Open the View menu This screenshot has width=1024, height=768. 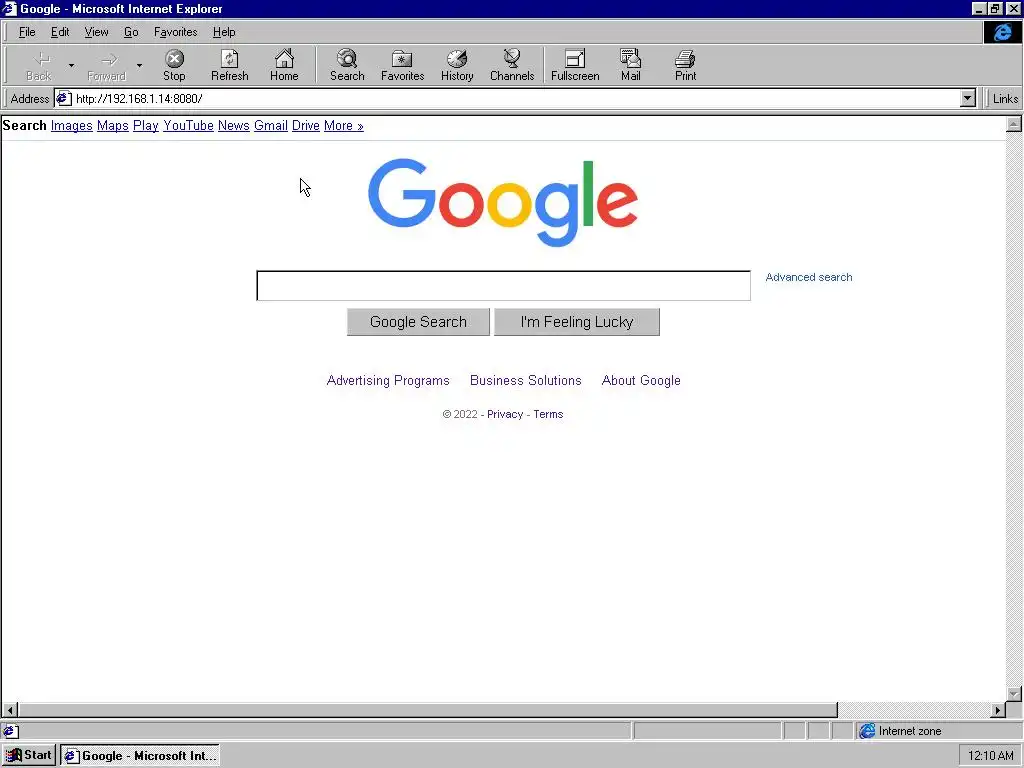(96, 32)
